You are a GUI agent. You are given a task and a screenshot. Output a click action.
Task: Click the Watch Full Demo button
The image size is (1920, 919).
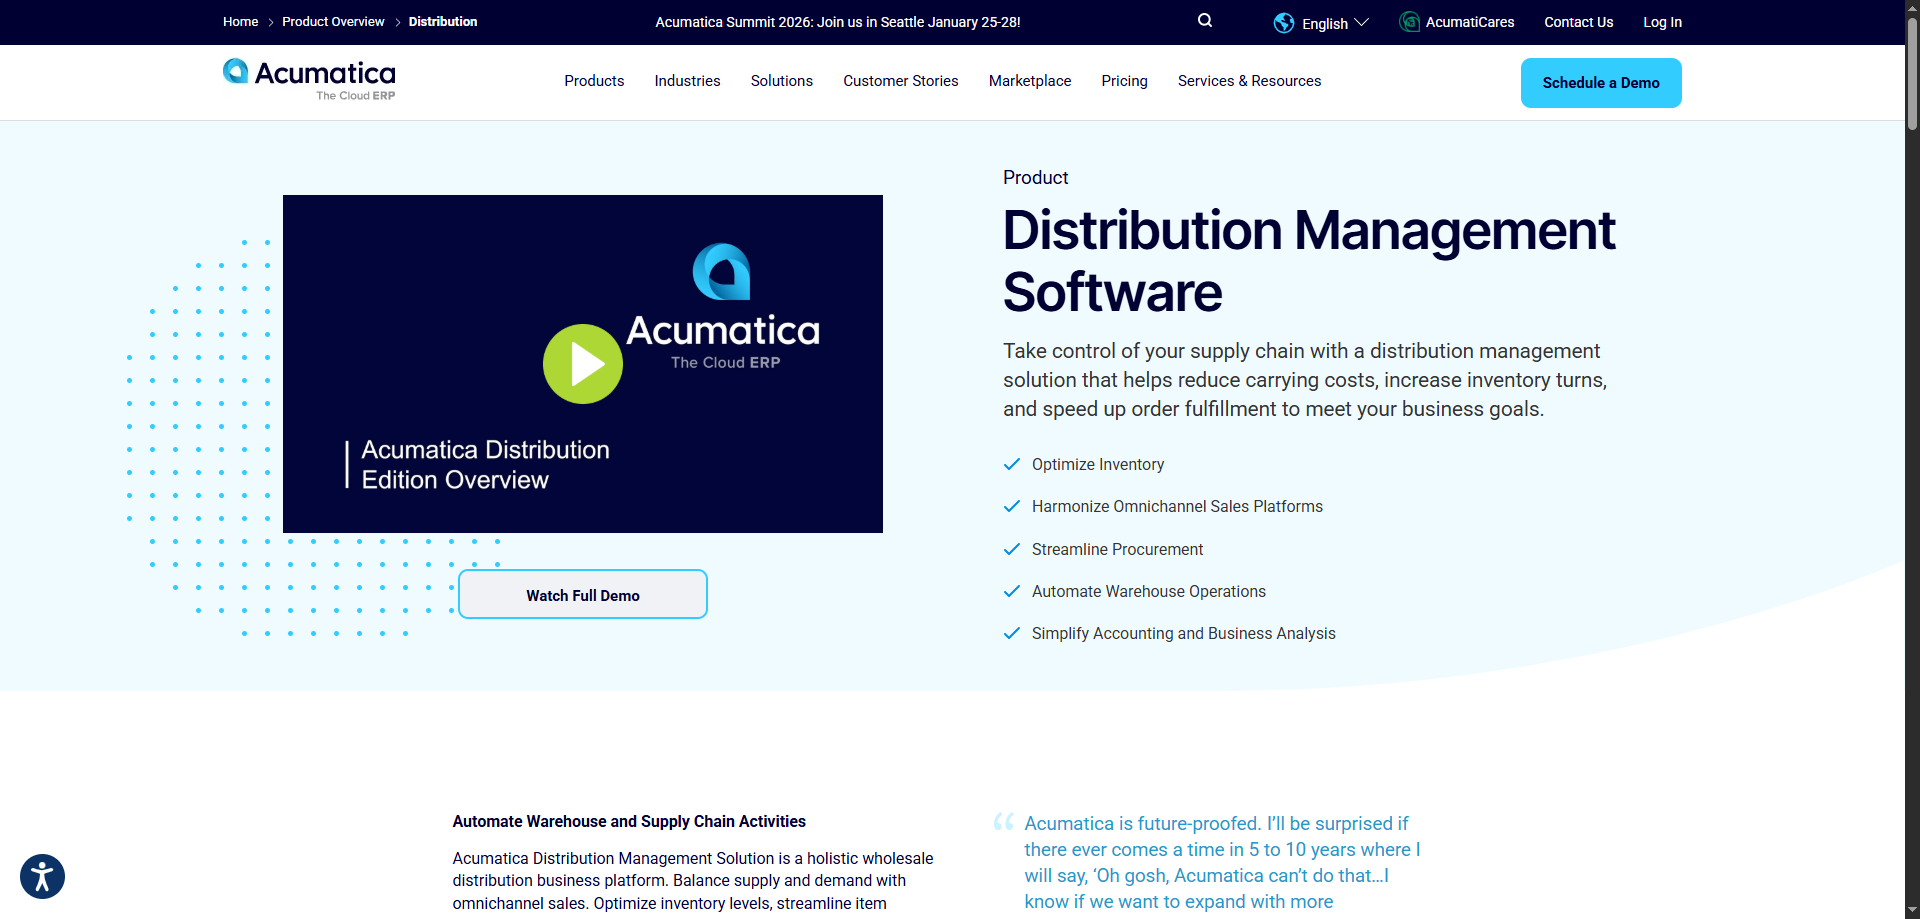[x=583, y=595]
